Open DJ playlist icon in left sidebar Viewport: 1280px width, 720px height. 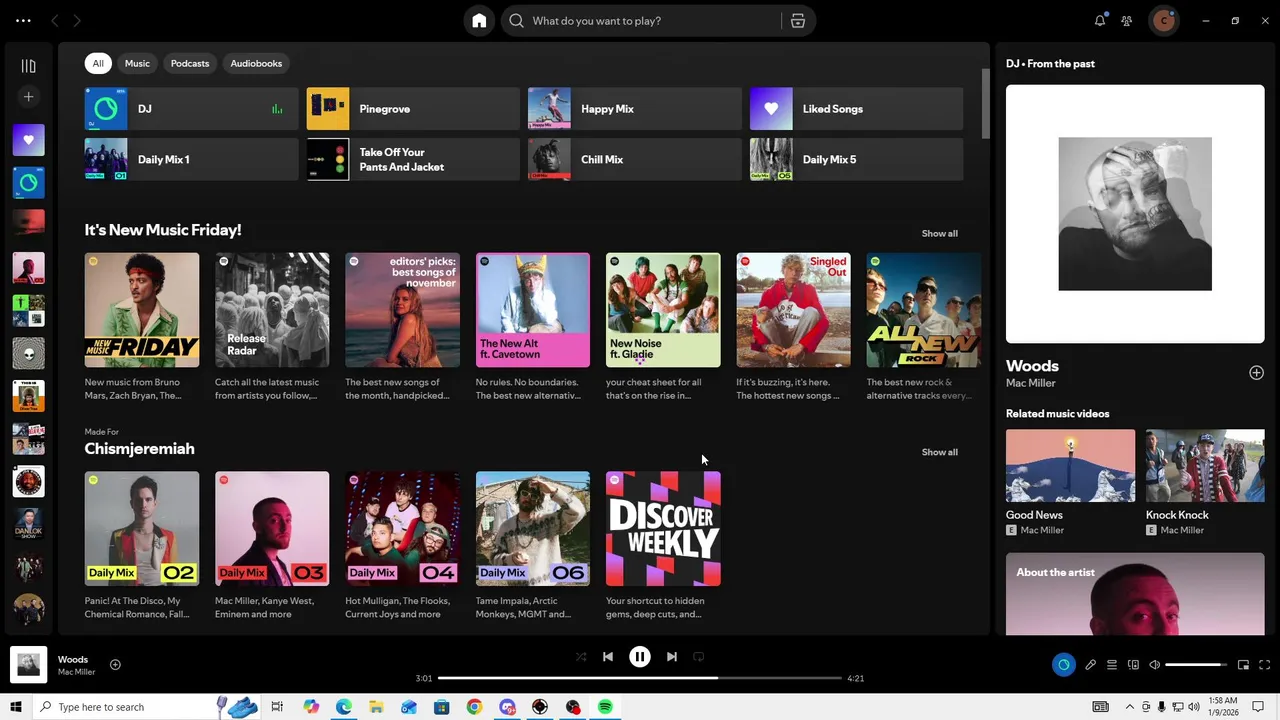28,182
